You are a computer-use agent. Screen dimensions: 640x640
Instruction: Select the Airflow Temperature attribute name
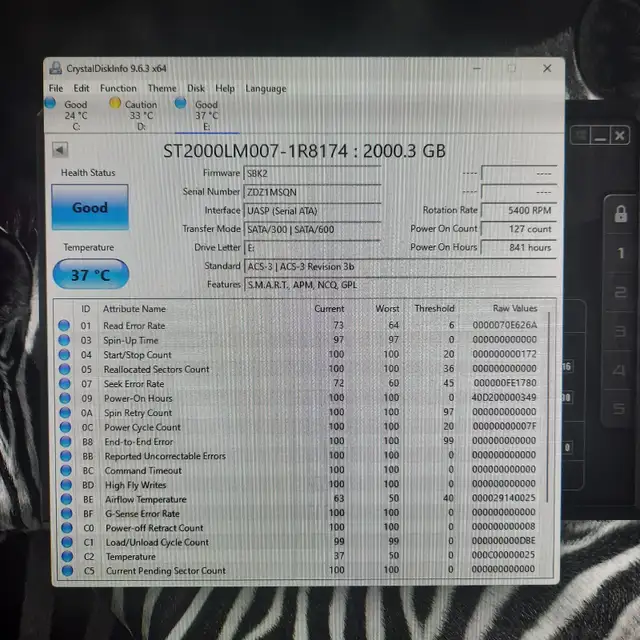[x=146, y=499]
